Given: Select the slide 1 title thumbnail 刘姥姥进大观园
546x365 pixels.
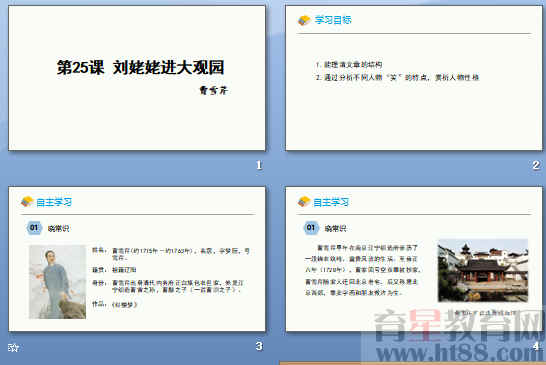Looking at the screenshot, I should point(137,78).
